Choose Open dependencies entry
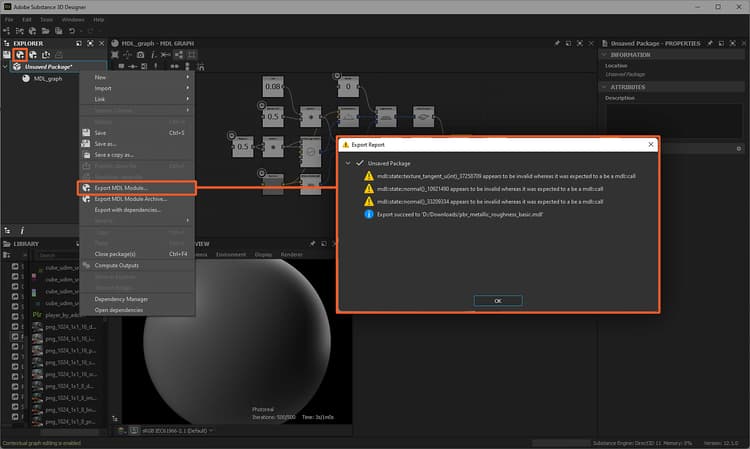 coord(137,310)
